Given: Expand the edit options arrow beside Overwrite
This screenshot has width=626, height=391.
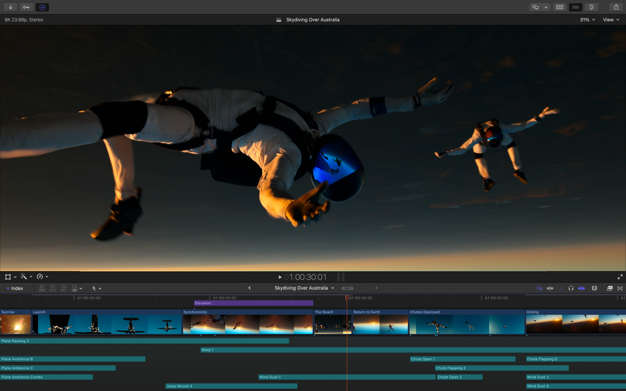Looking at the screenshot, I should point(81,288).
